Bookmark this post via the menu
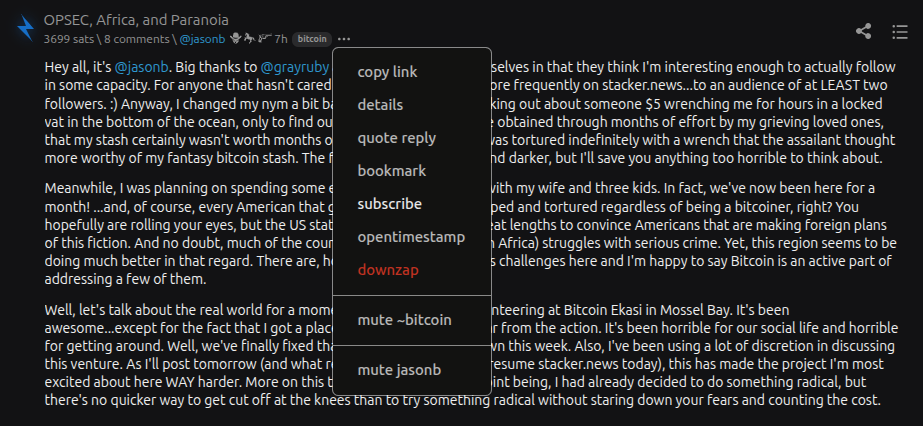The image size is (923, 426). coord(391,171)
